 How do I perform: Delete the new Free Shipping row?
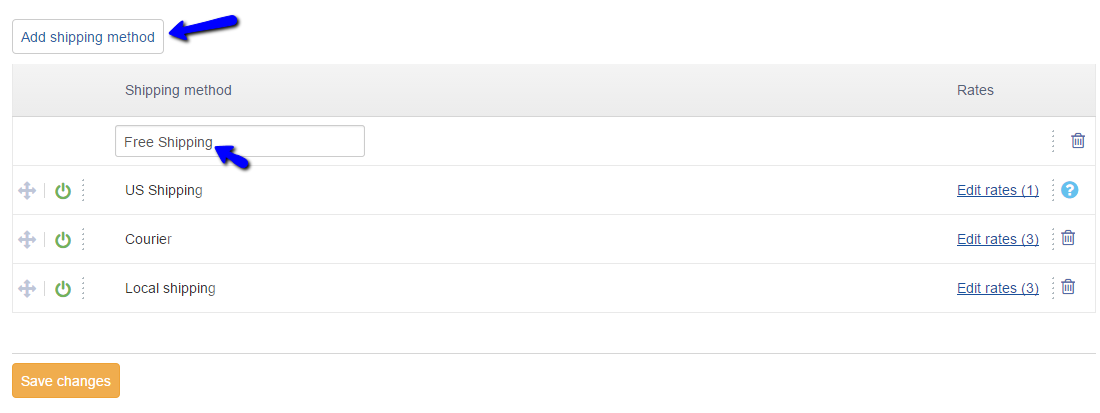[1078, 141]
